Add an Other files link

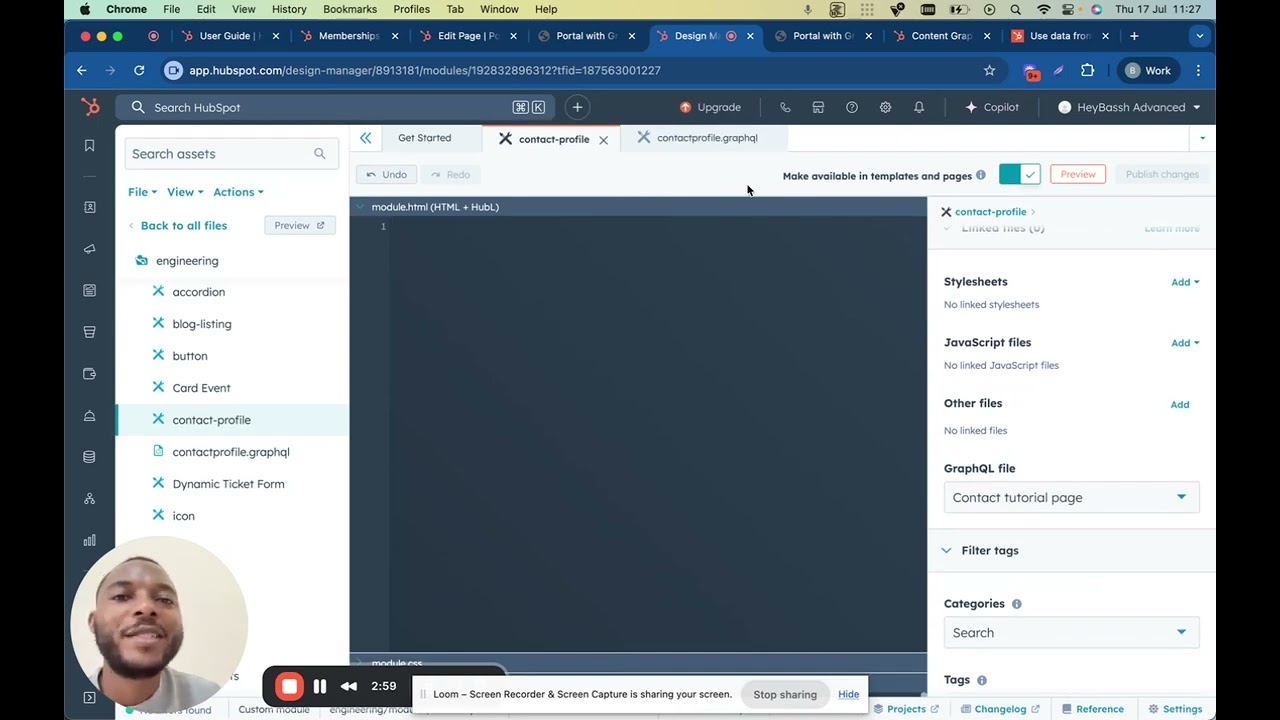[x=1180, y=405]
